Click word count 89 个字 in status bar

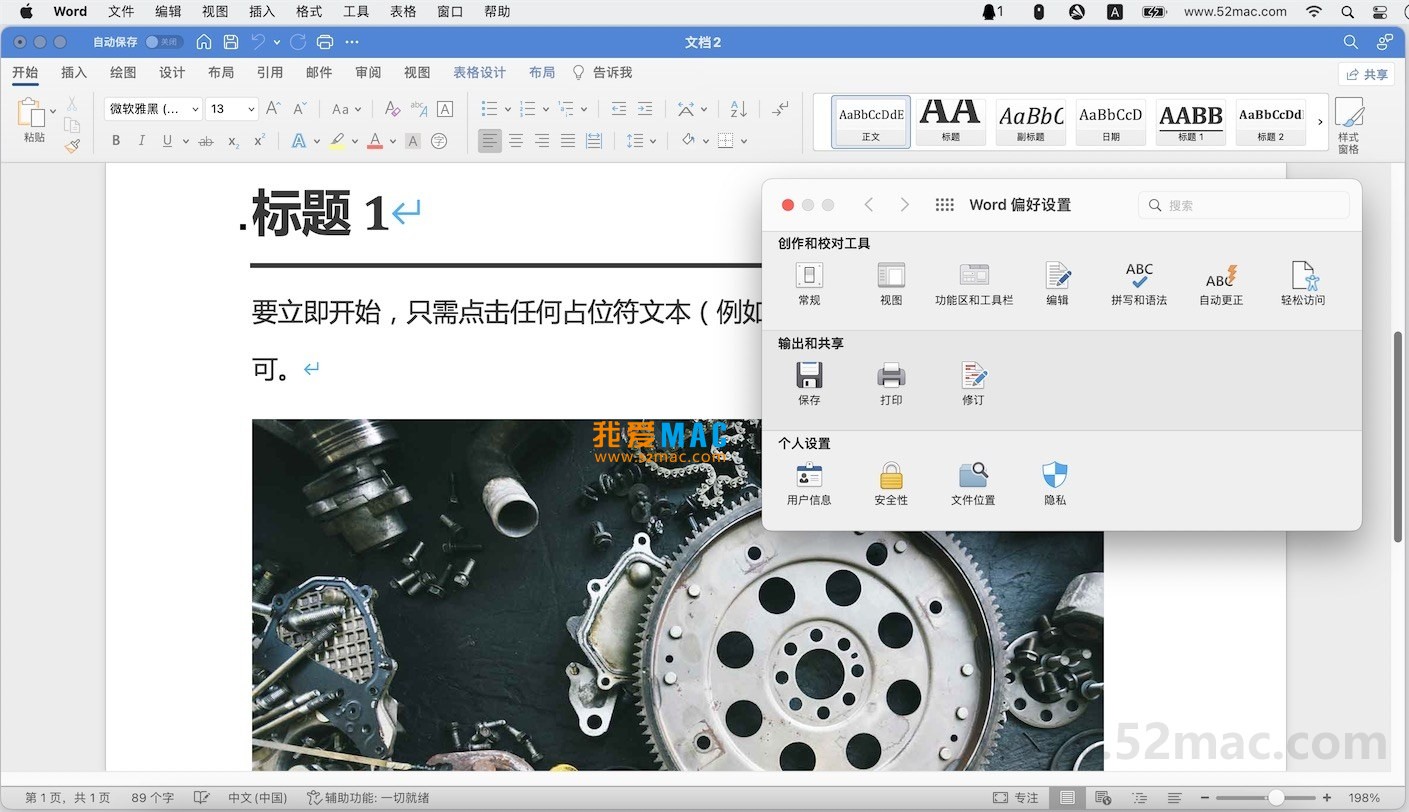pyautogui.click(x=153, y=798)
